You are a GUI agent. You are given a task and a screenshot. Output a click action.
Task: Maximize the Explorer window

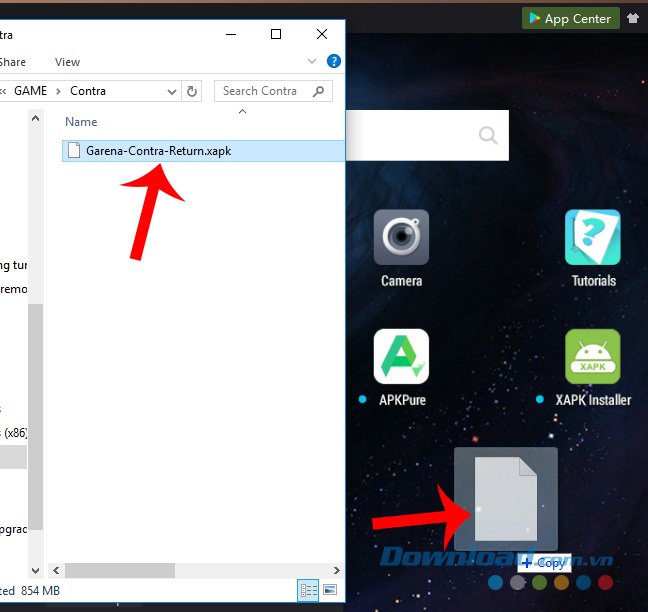[x=276, y=34]
